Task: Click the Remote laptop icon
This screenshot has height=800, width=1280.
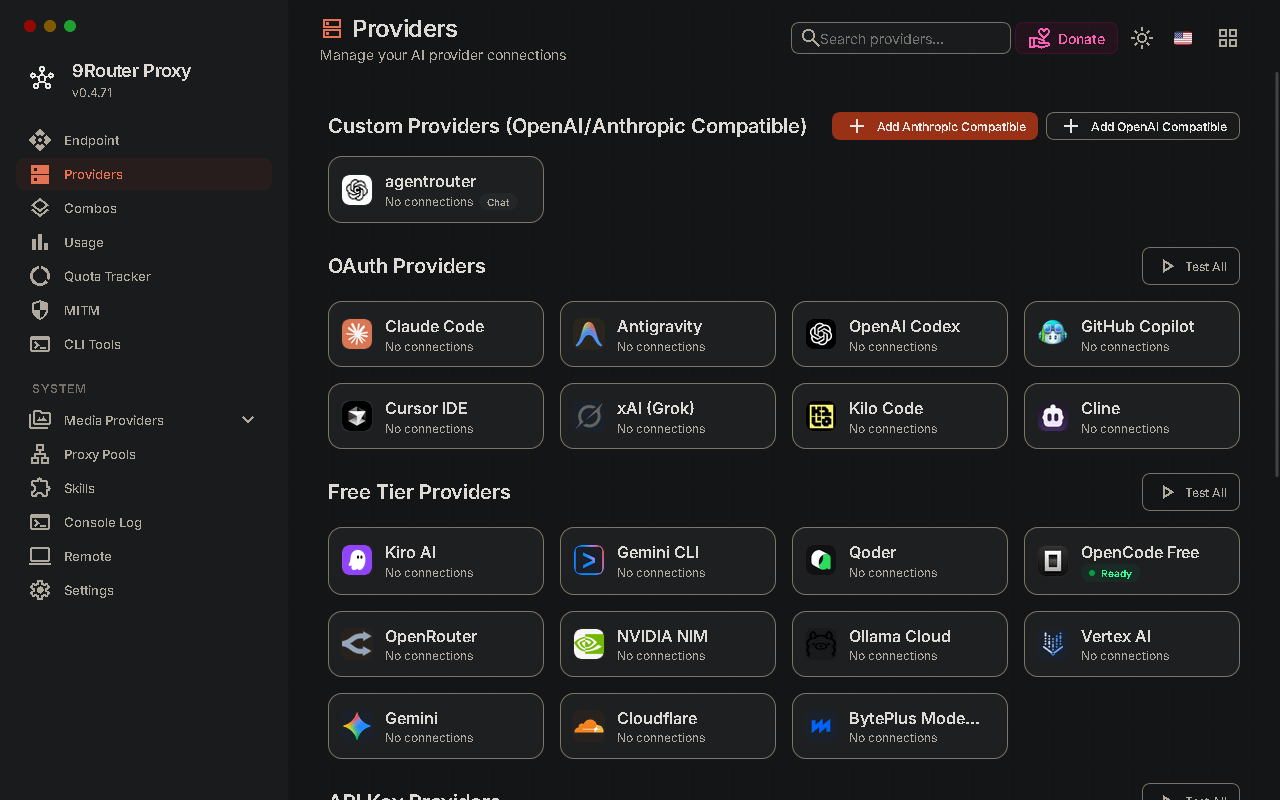Action: click(40, 556)
